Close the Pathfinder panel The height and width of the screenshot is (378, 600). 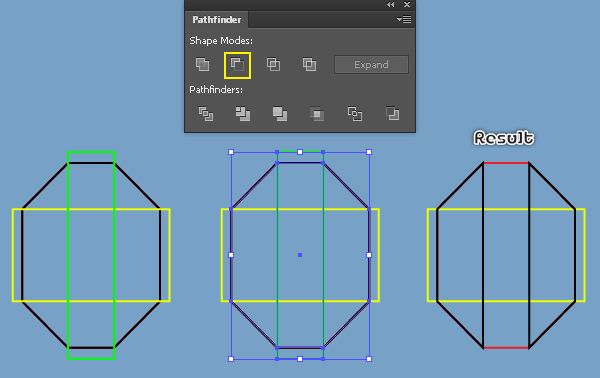pyautogui.click(x=407, y=5)
